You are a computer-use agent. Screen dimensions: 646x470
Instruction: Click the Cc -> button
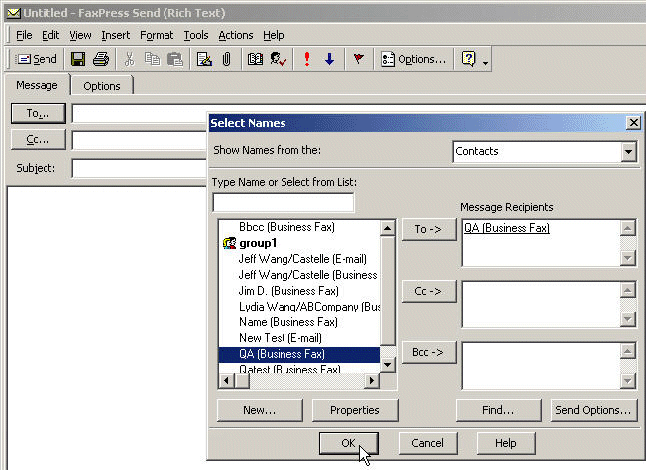click(x=428, y=291)
